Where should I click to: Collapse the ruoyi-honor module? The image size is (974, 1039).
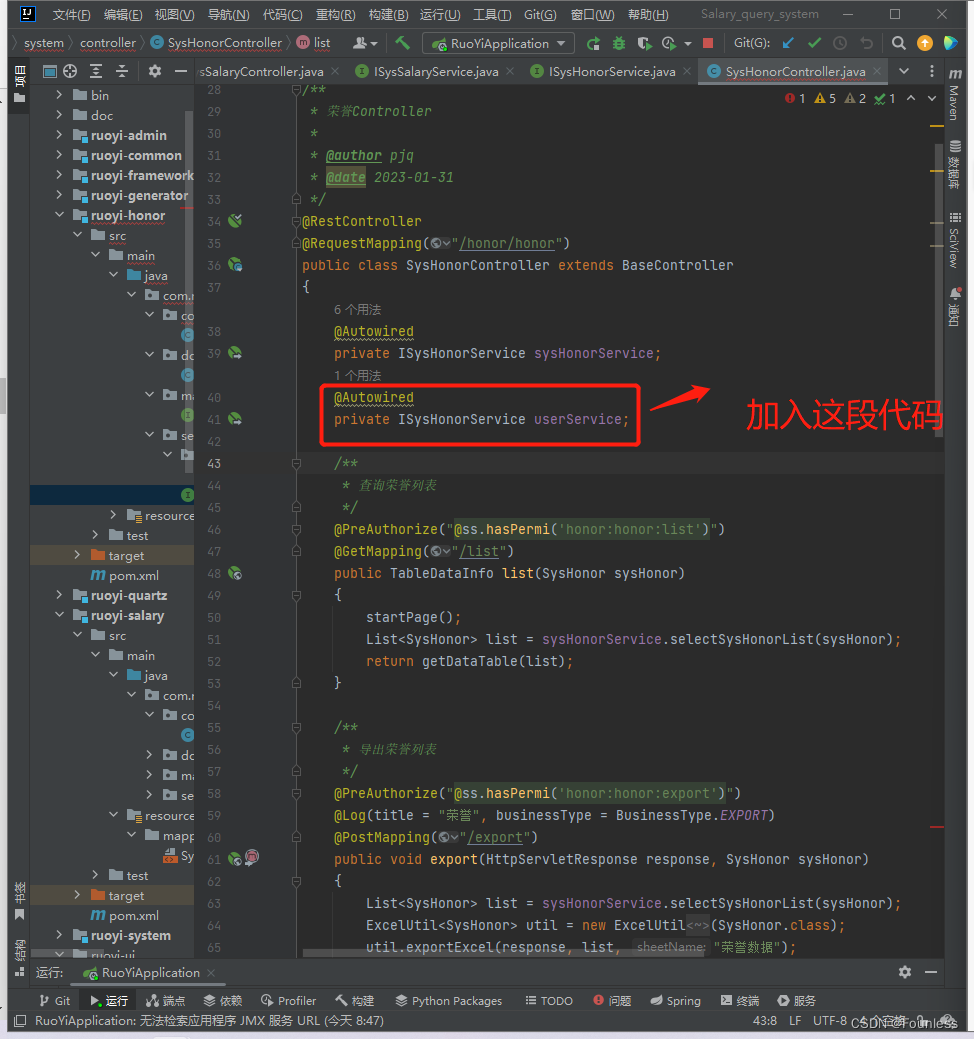tap(59, 215)
